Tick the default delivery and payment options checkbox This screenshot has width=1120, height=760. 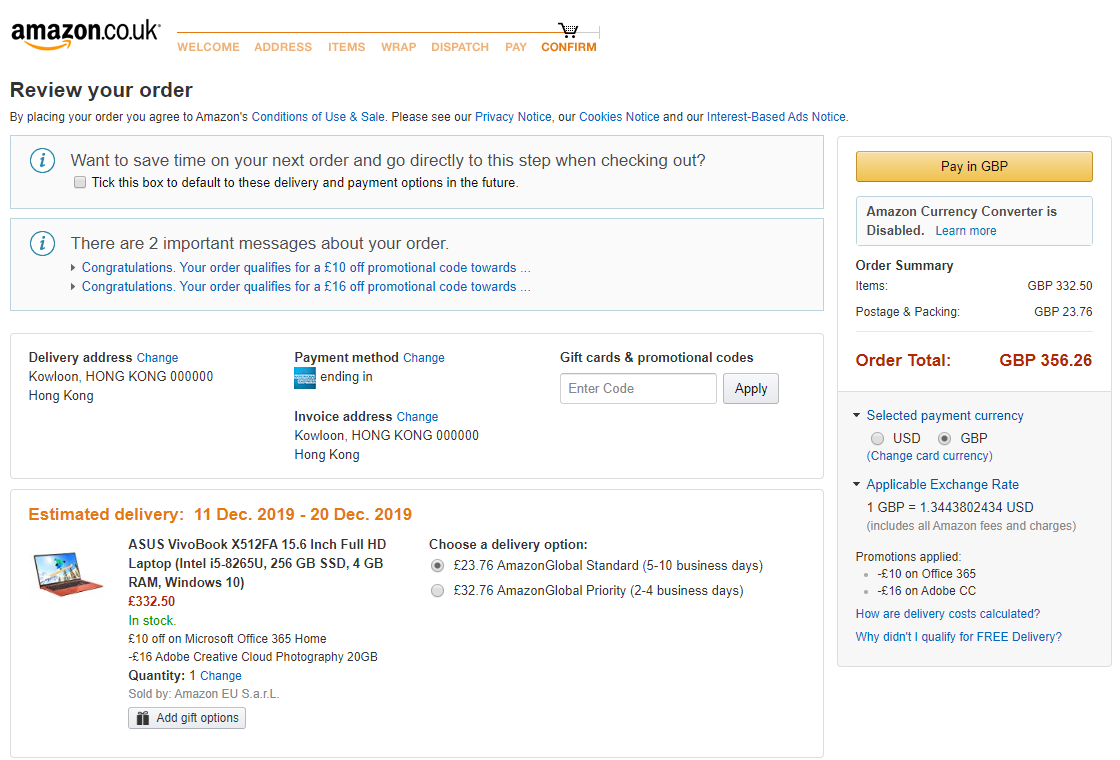coord(80,183)
